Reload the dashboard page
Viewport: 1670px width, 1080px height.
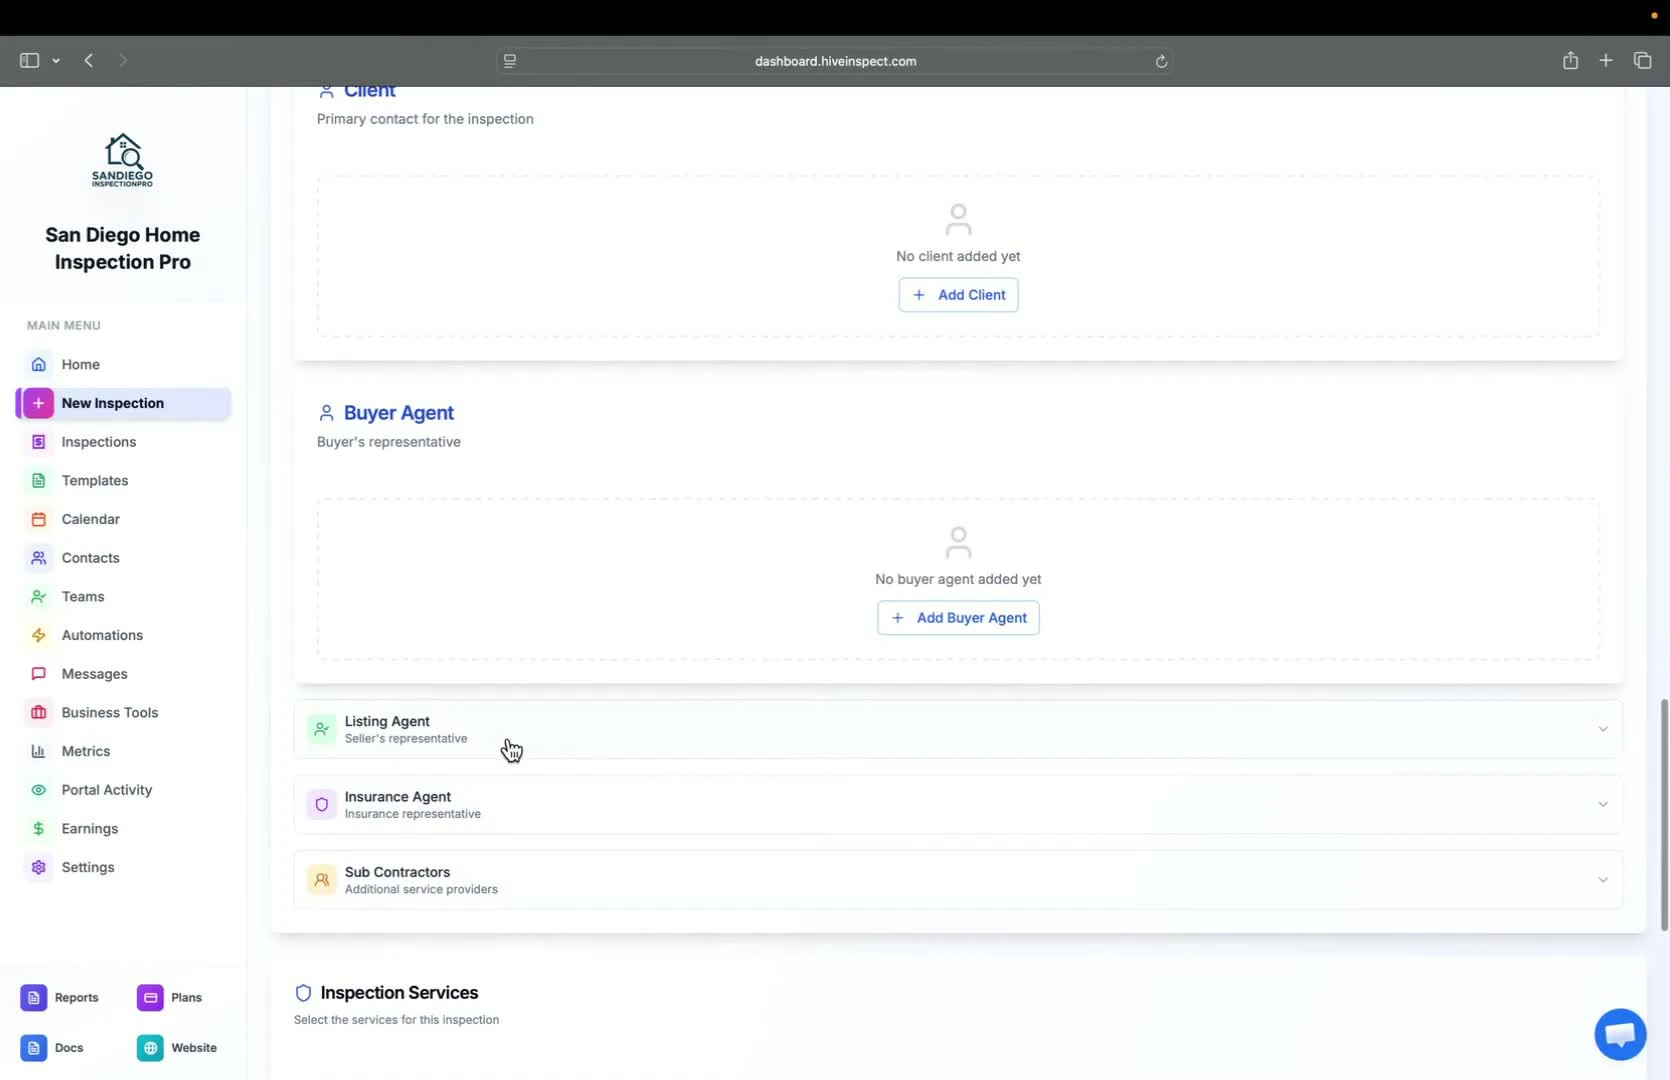pos(1161,61)
